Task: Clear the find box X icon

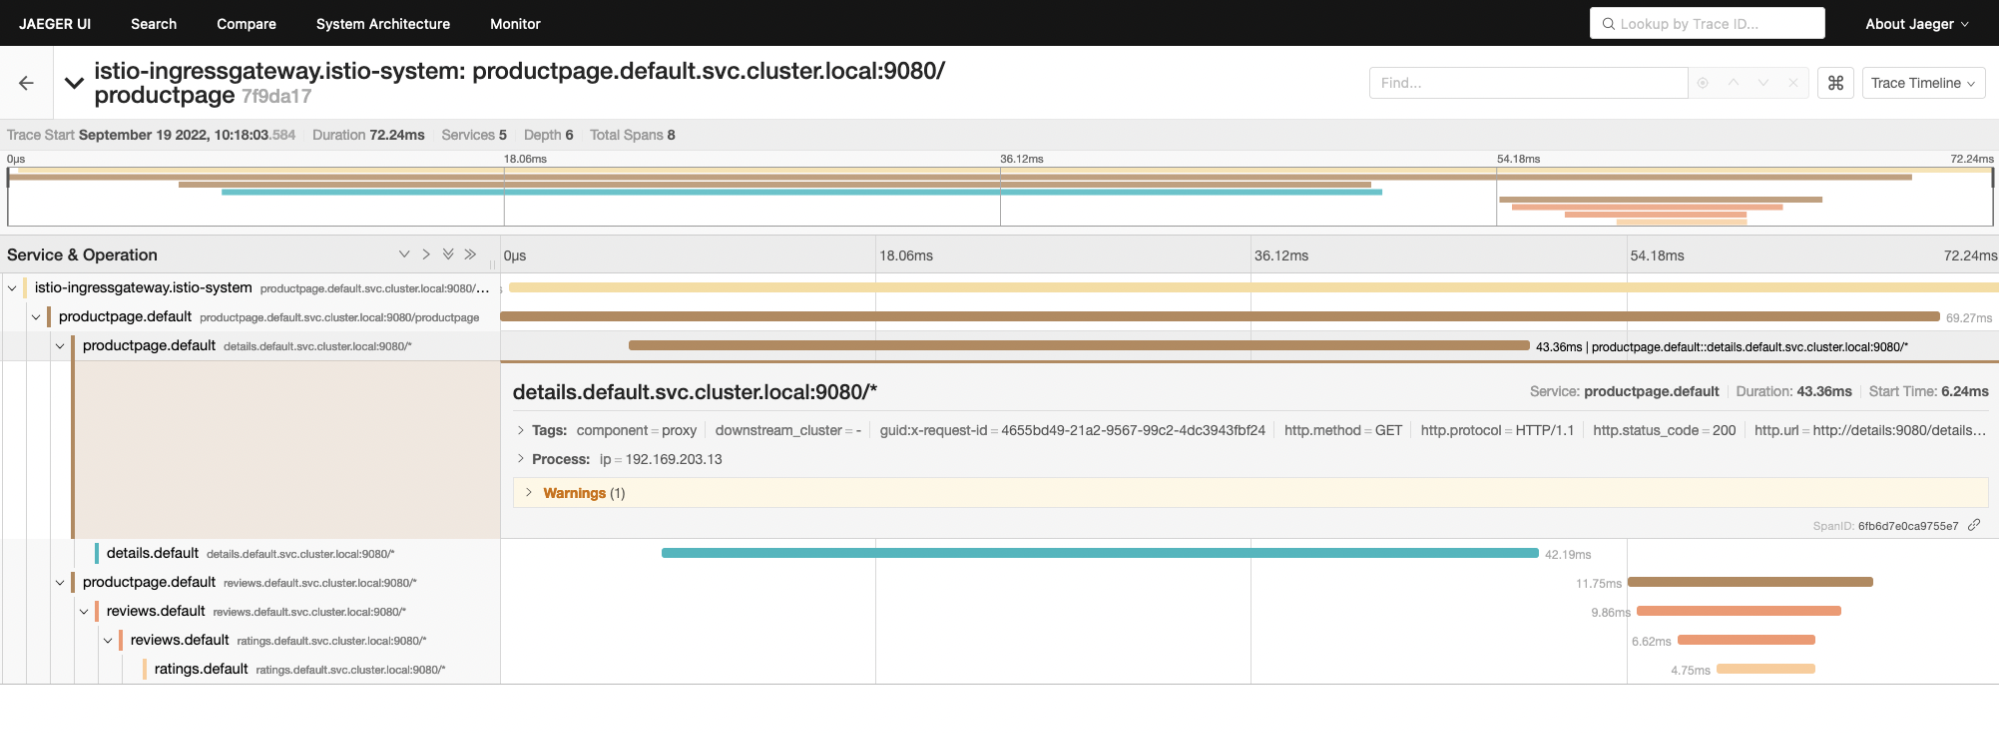Action: [x=1793, y=83]
